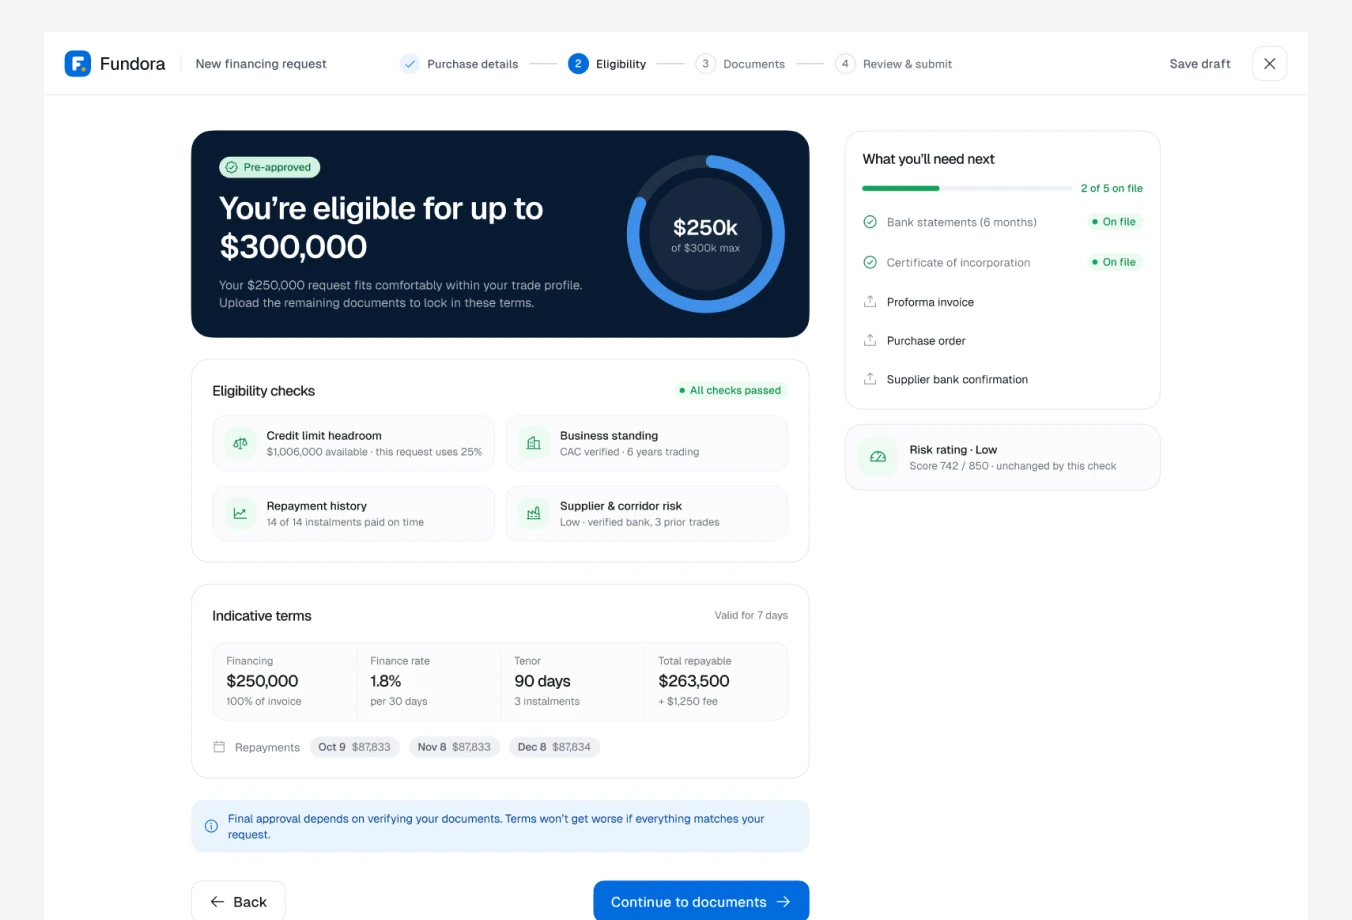
Task: Click the 1.8% finance rate value
Action: tap(386, 681)
